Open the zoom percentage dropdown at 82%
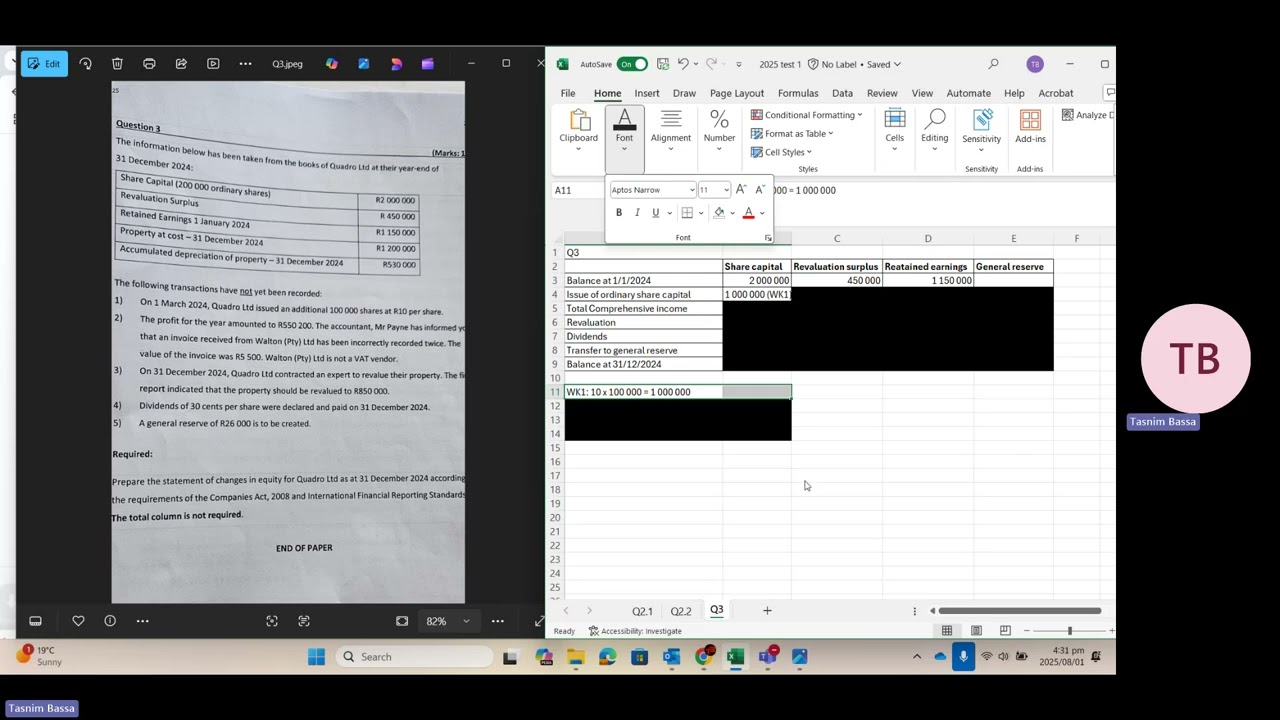1280x720 pixels. coord(466,621)
